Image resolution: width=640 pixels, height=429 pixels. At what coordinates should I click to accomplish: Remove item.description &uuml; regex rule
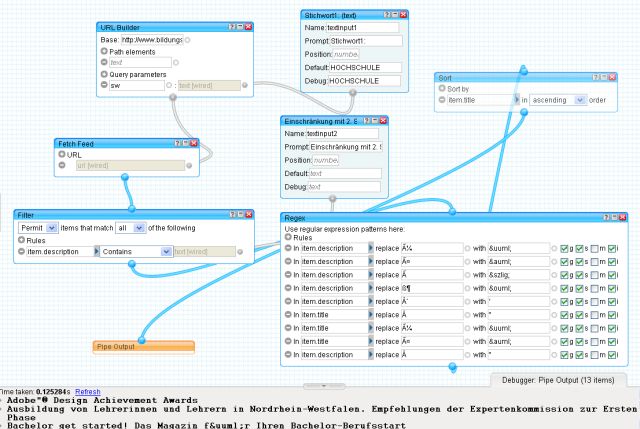pyautogui.click(x=288, y=248)
